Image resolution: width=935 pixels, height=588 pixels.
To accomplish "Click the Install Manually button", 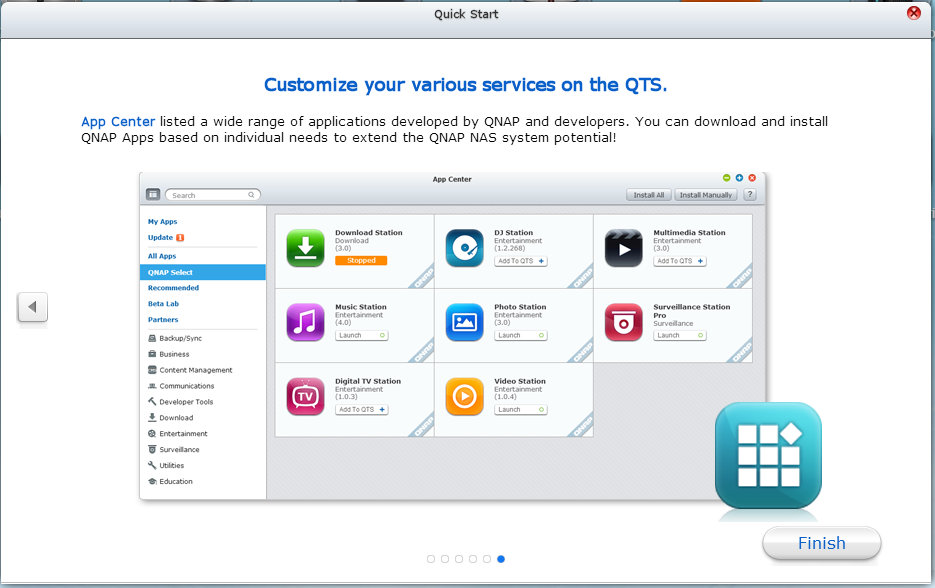I will pos(705,195).
